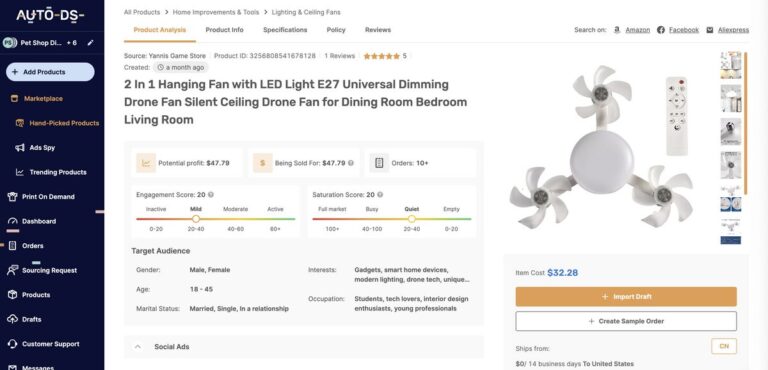Click the Dashboard gauge icon
Image resolution: width=768 pixels, height=370 pixels.
pos(13,221)
